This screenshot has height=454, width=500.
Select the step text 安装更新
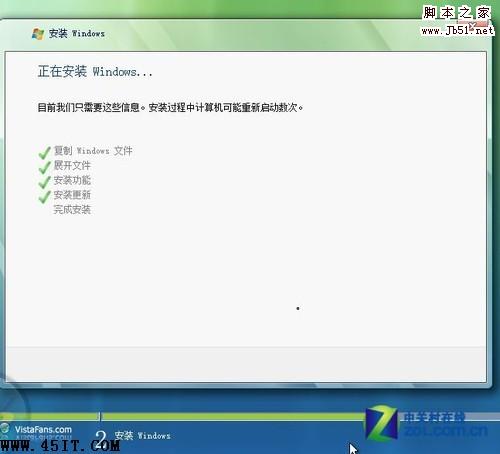click(x=72, y=195)
